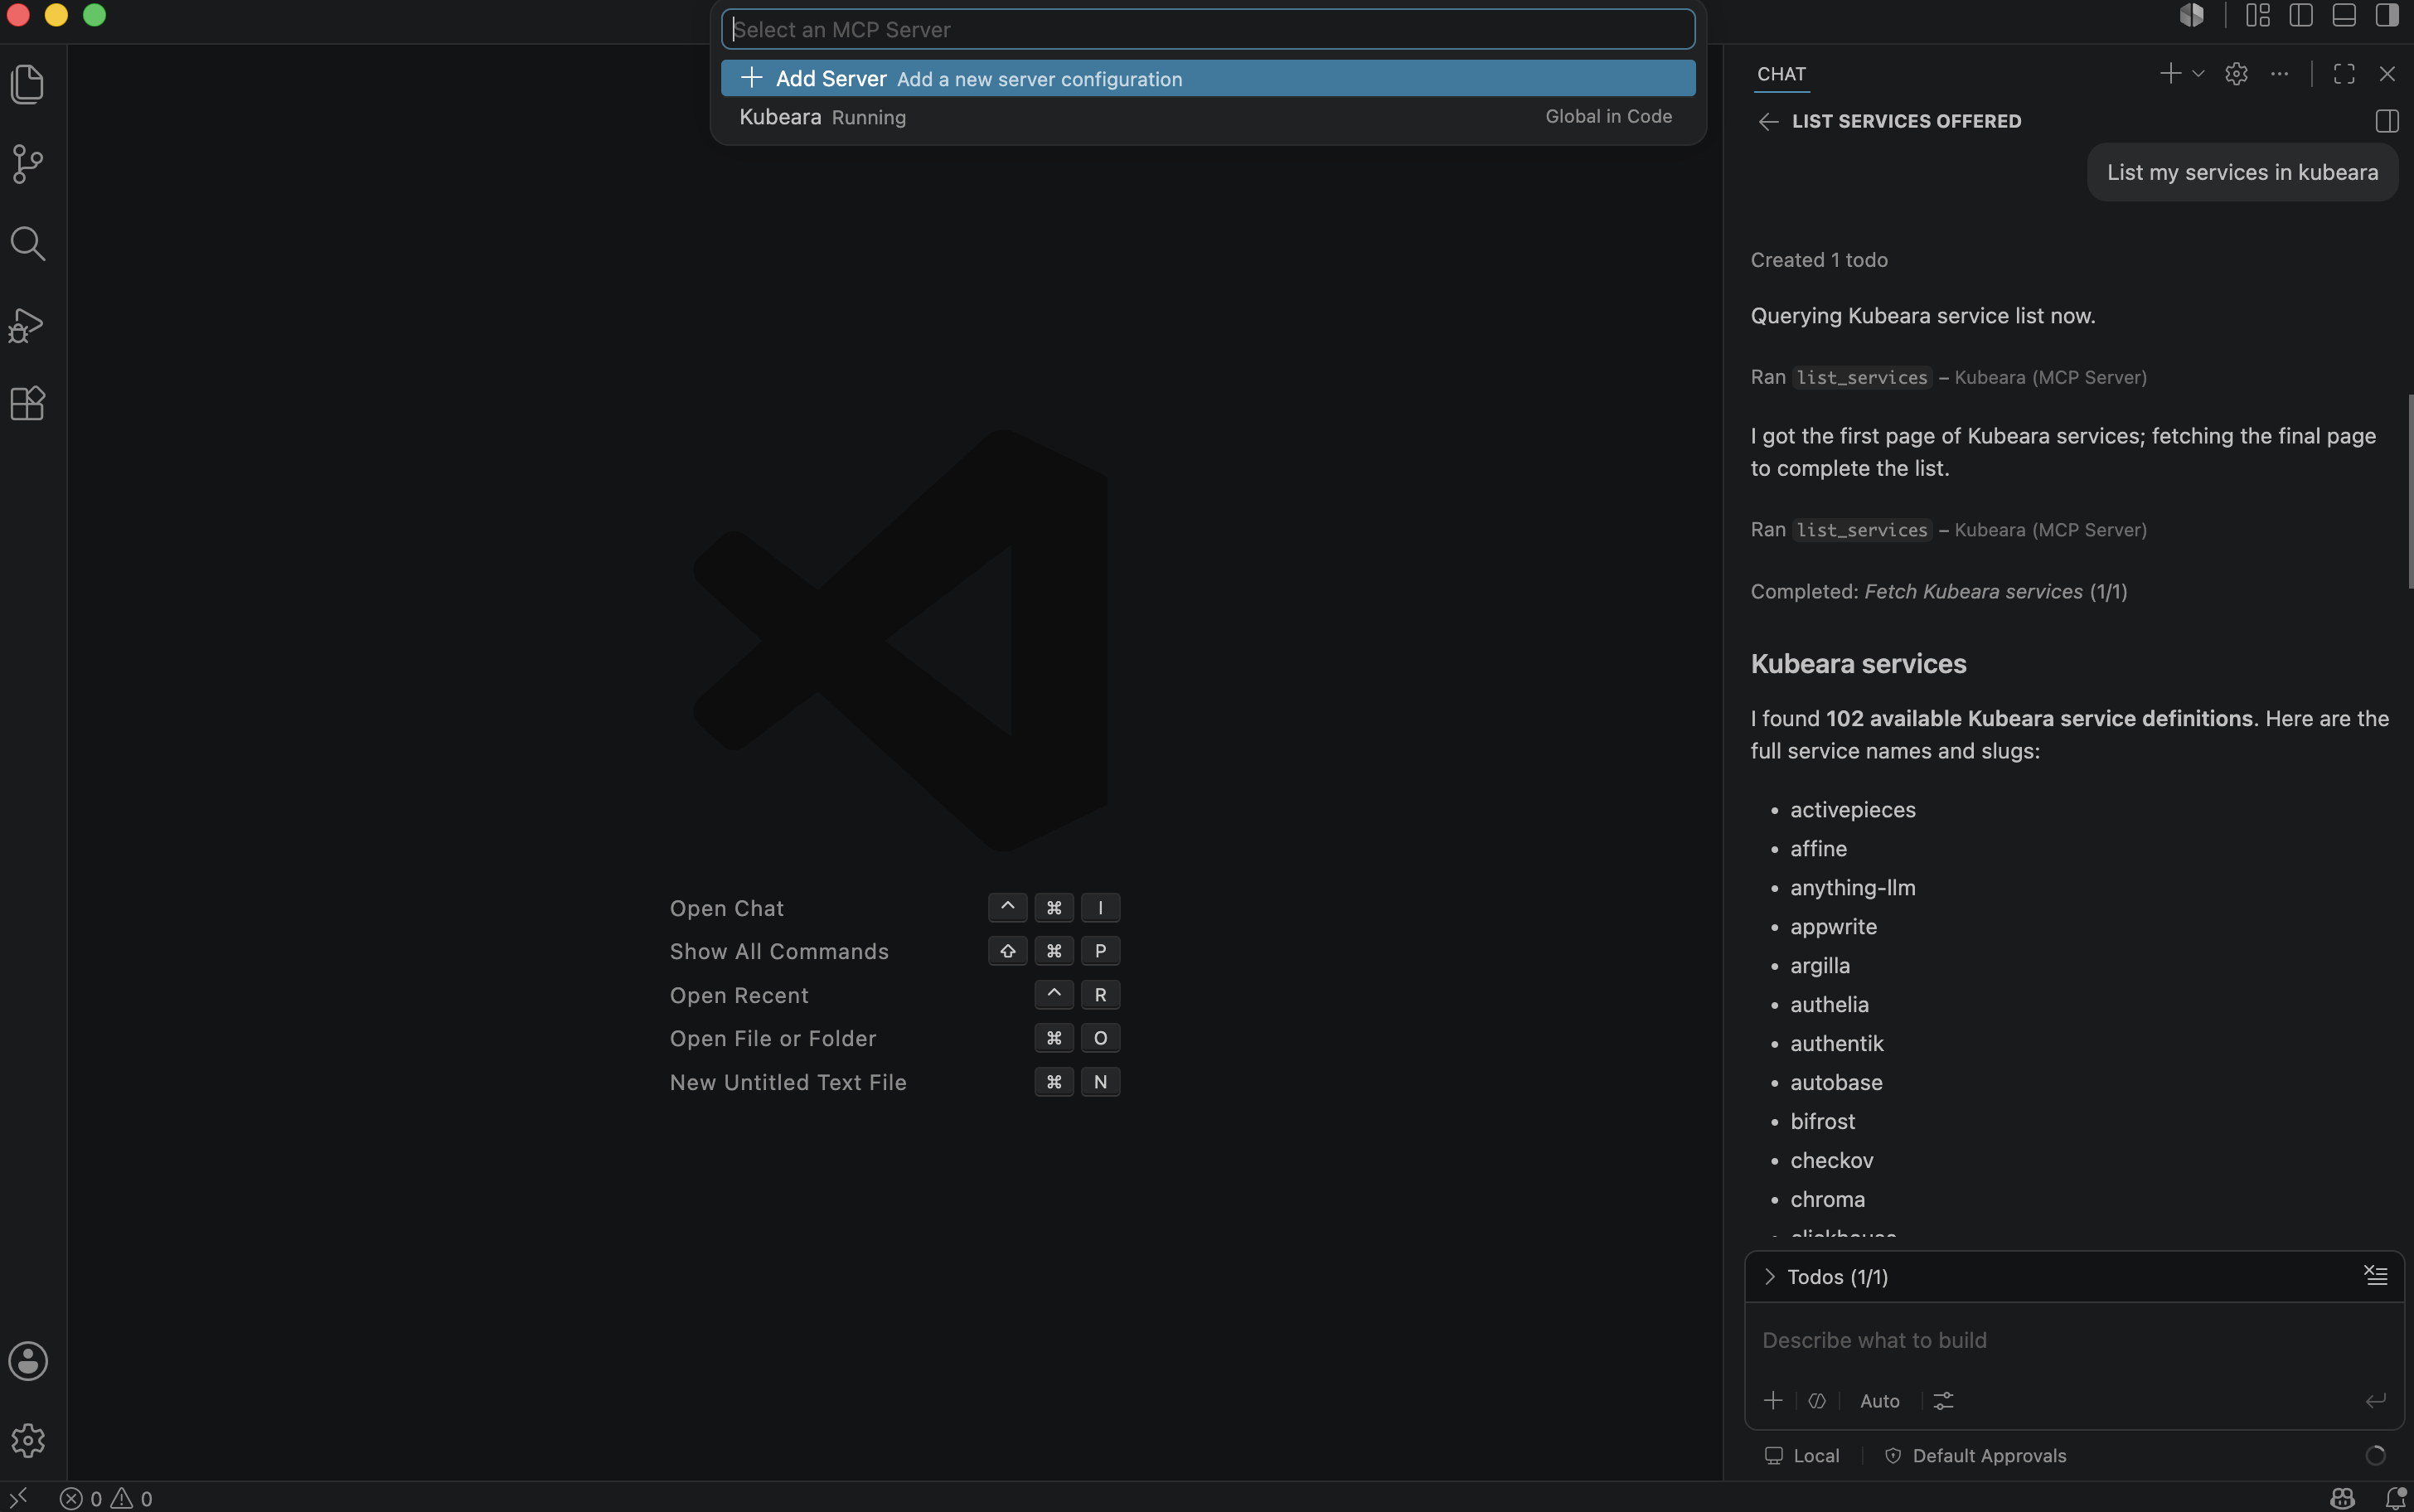Click the Open Recent shortcut hint
Image resolution: width=2414 pixels, height=1512 pixels.
895,995
